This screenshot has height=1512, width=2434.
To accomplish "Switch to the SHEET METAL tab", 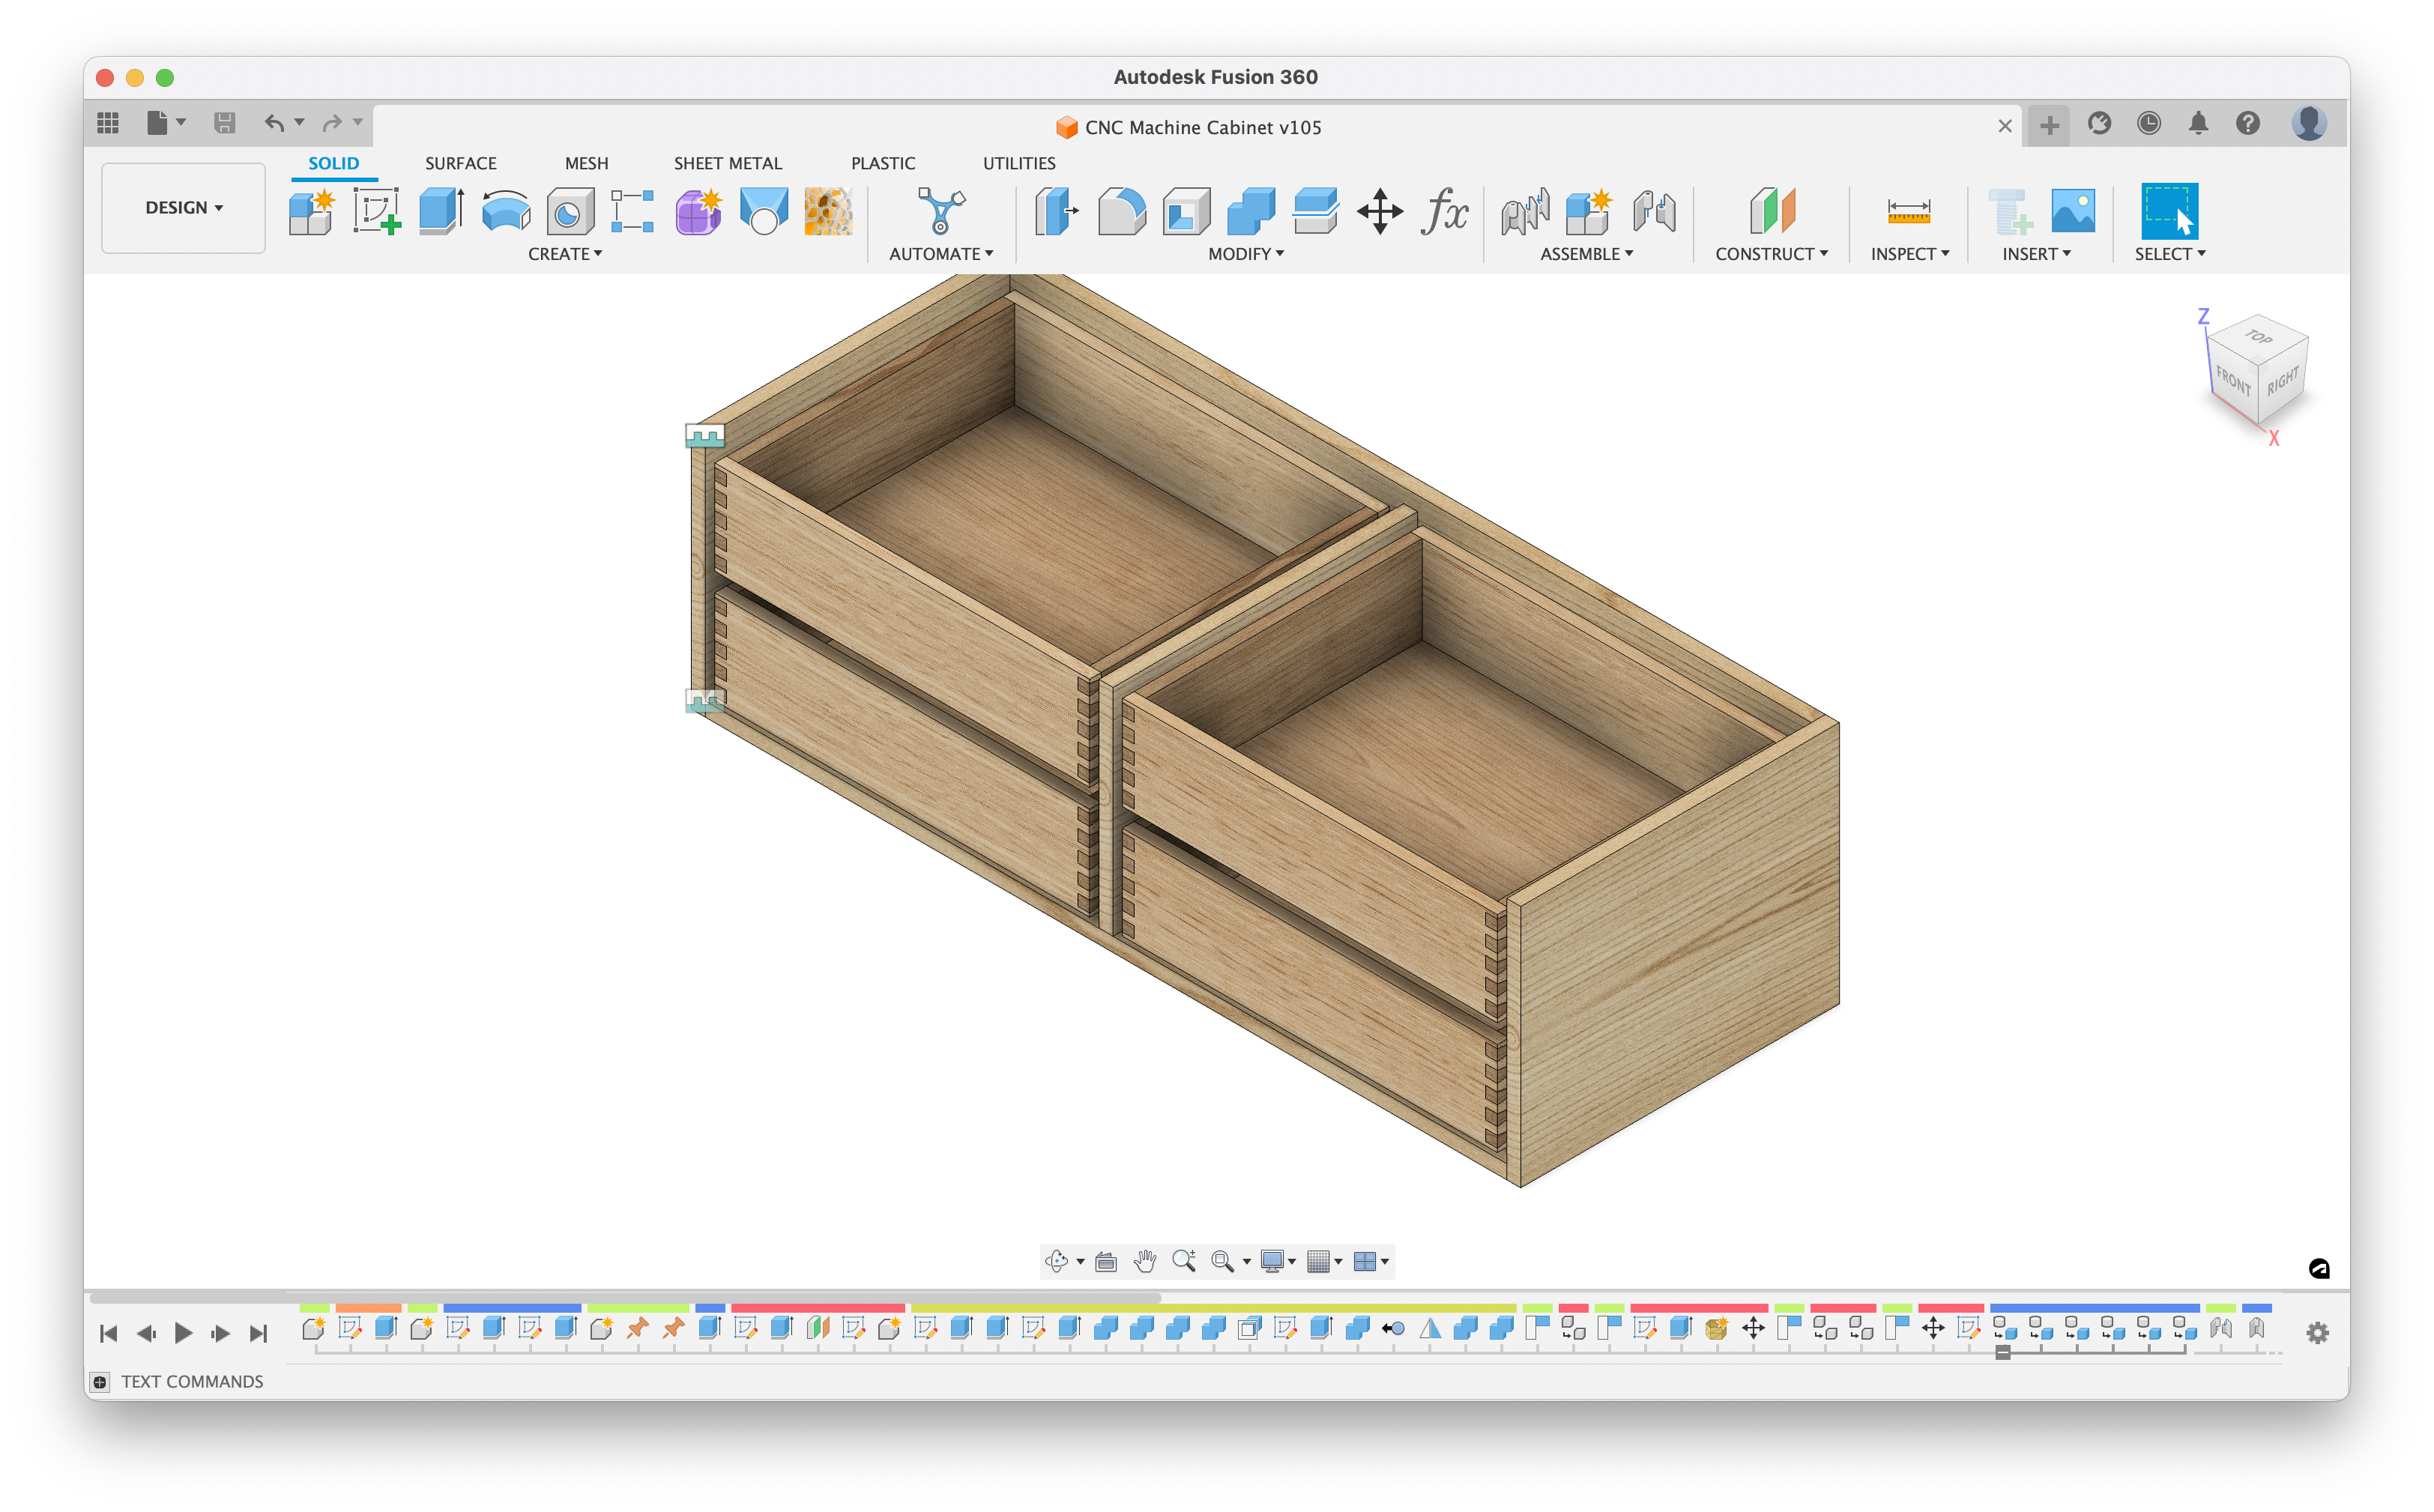I will [x=727, y=163].
